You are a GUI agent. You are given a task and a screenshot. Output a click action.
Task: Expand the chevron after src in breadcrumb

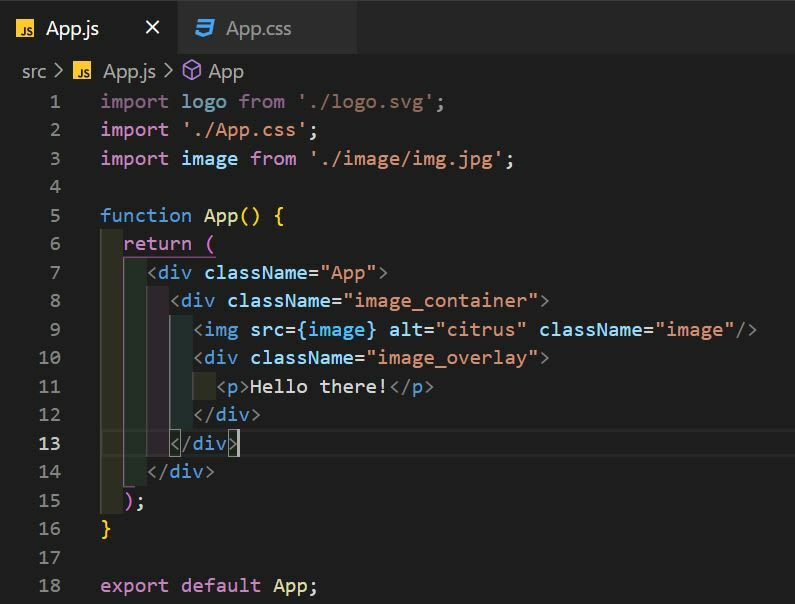coord(58,70)
